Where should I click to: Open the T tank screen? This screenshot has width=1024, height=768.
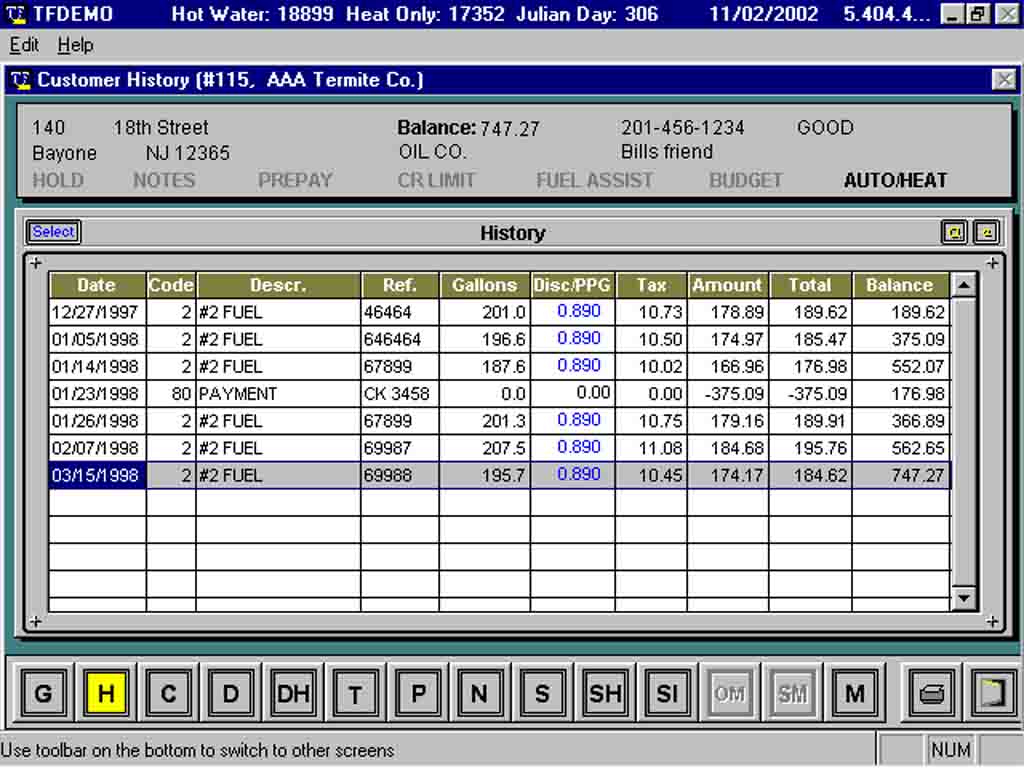pyautogui.click(x=355, y=691)
